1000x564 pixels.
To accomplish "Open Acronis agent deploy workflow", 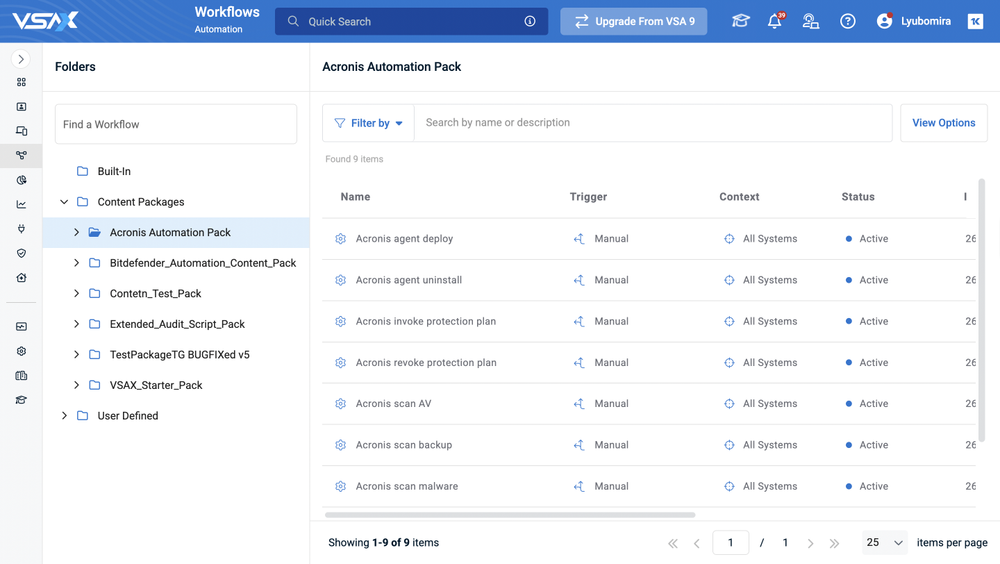I will tap(404, 239).
